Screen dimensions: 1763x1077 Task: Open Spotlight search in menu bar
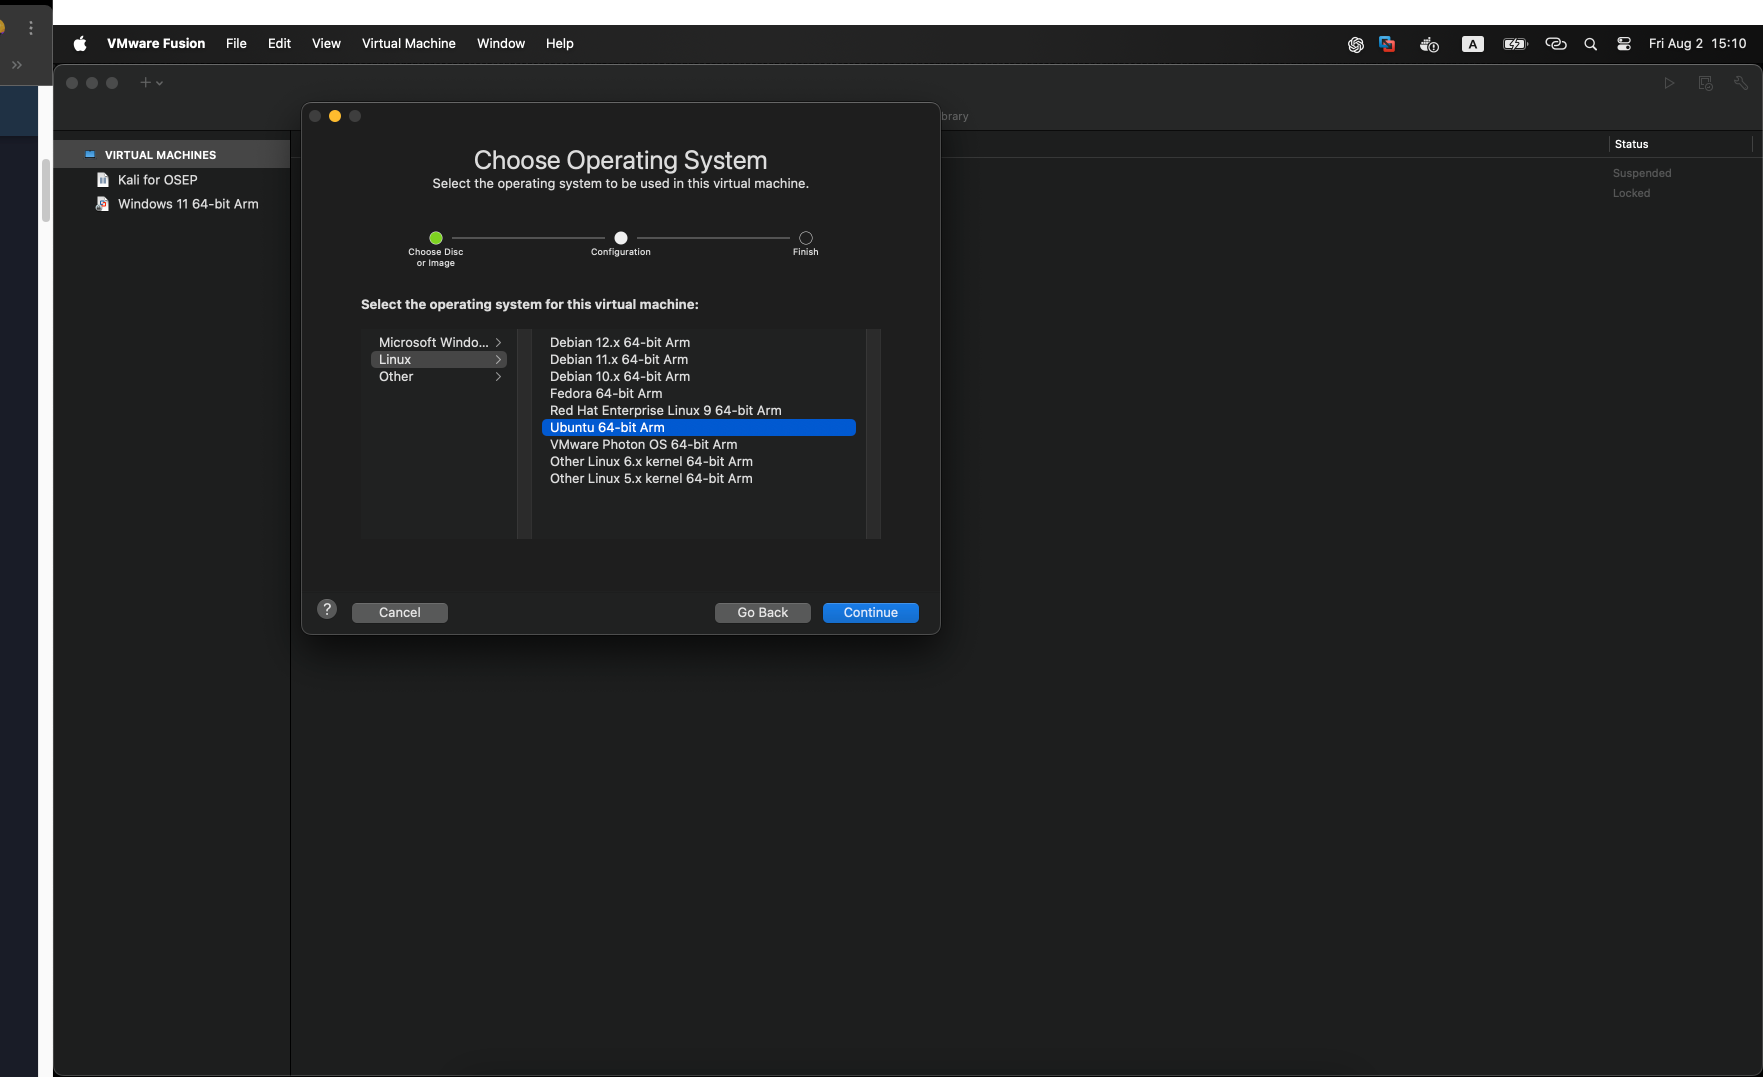coord(1590,44)
